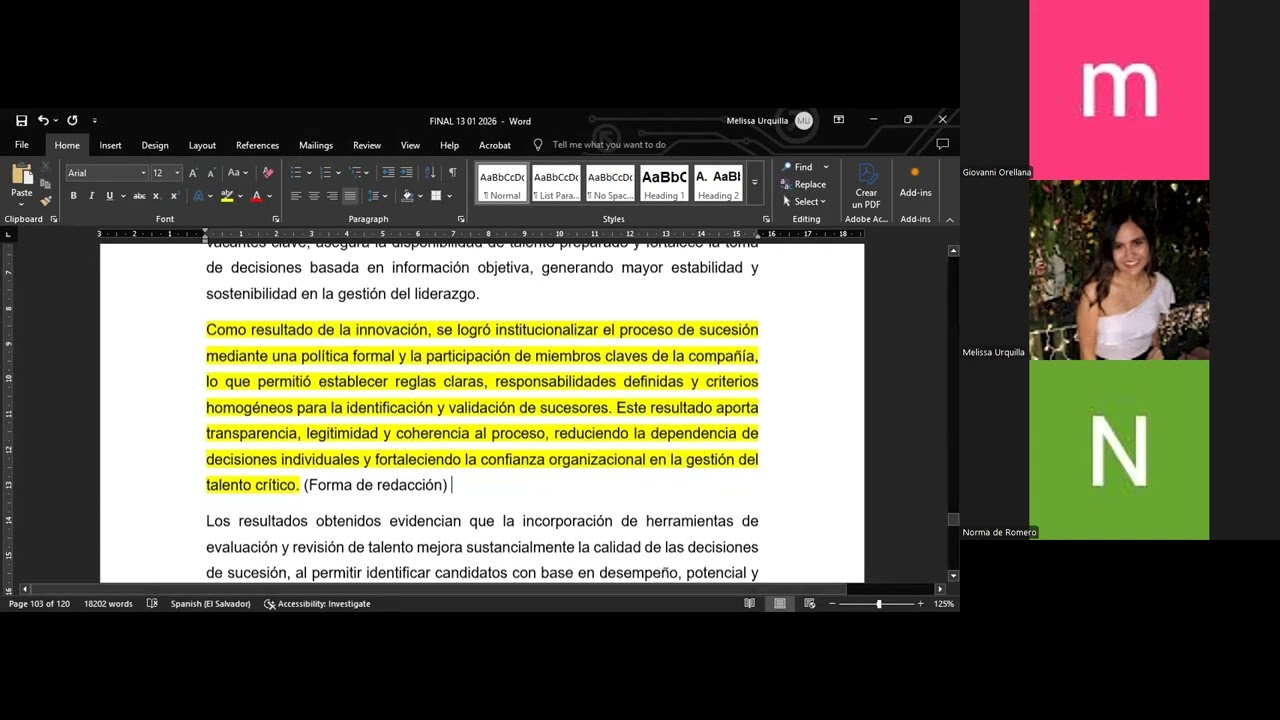Switch to the Design tab
This screenshot has width=1280, height=720.
point(155,145)
